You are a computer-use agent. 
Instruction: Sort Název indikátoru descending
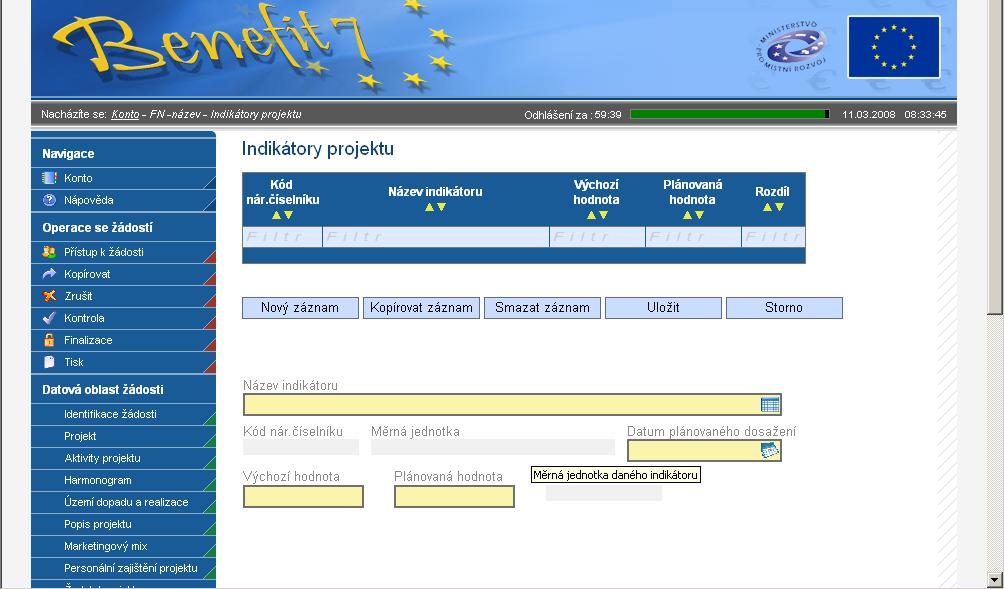click(x=441, y=207)
